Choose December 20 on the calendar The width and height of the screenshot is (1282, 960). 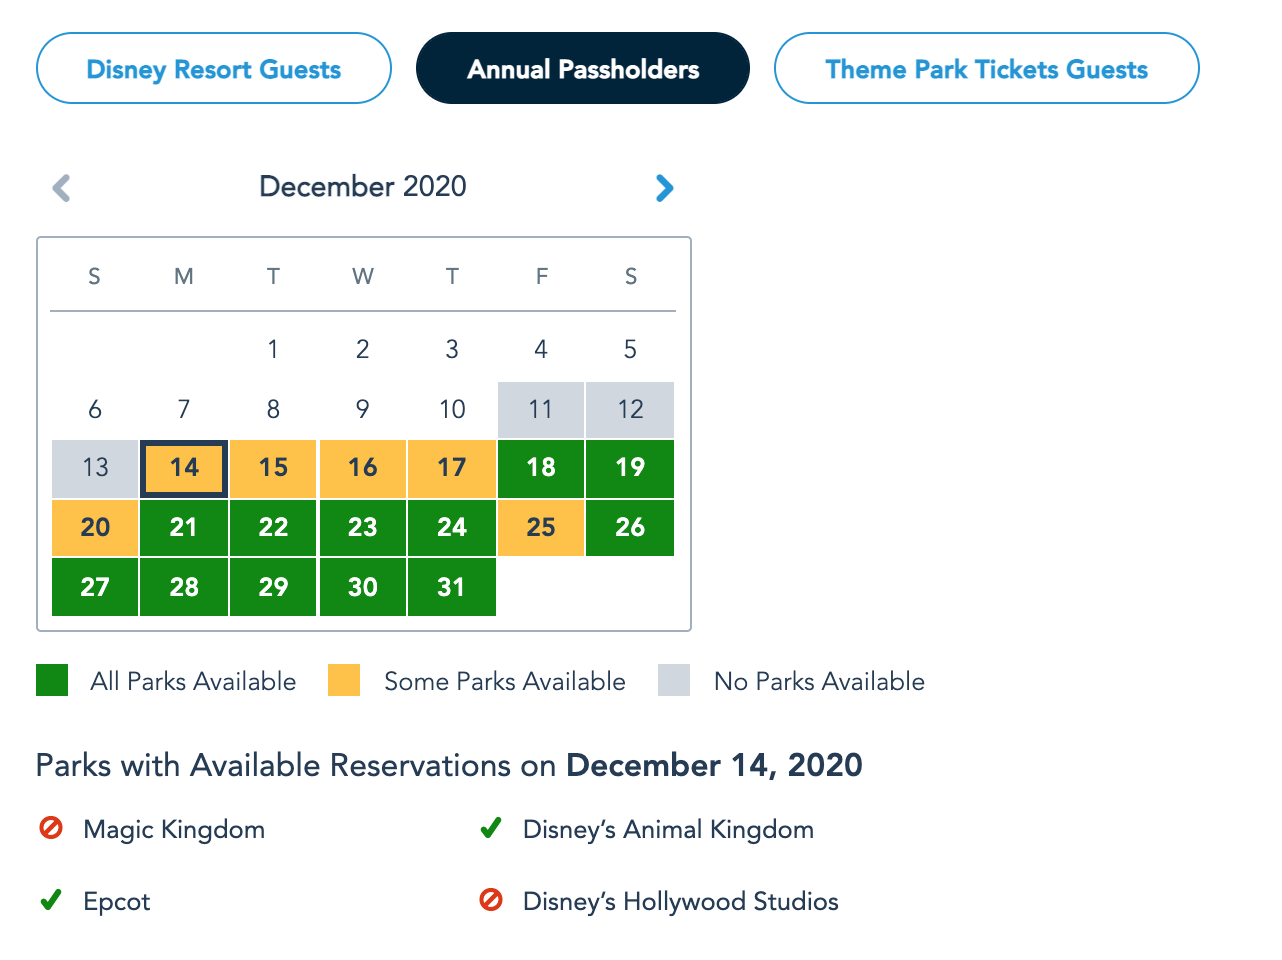pyautogui.click(x=95, y=527)
